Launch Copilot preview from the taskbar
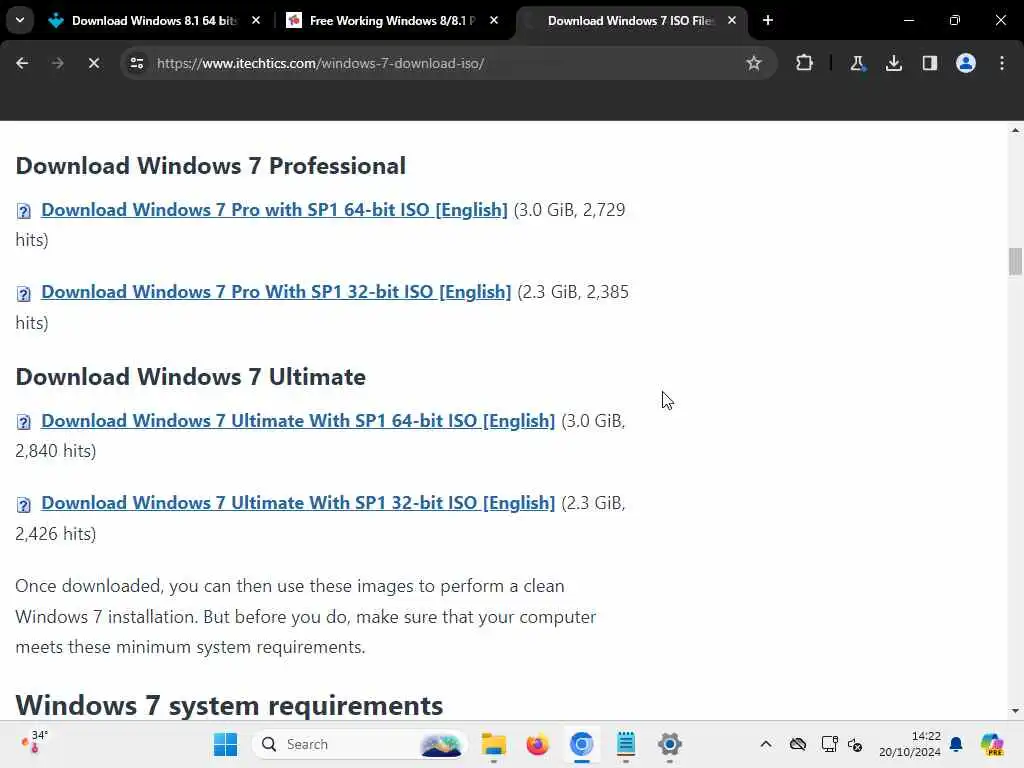 click(992, 744)
